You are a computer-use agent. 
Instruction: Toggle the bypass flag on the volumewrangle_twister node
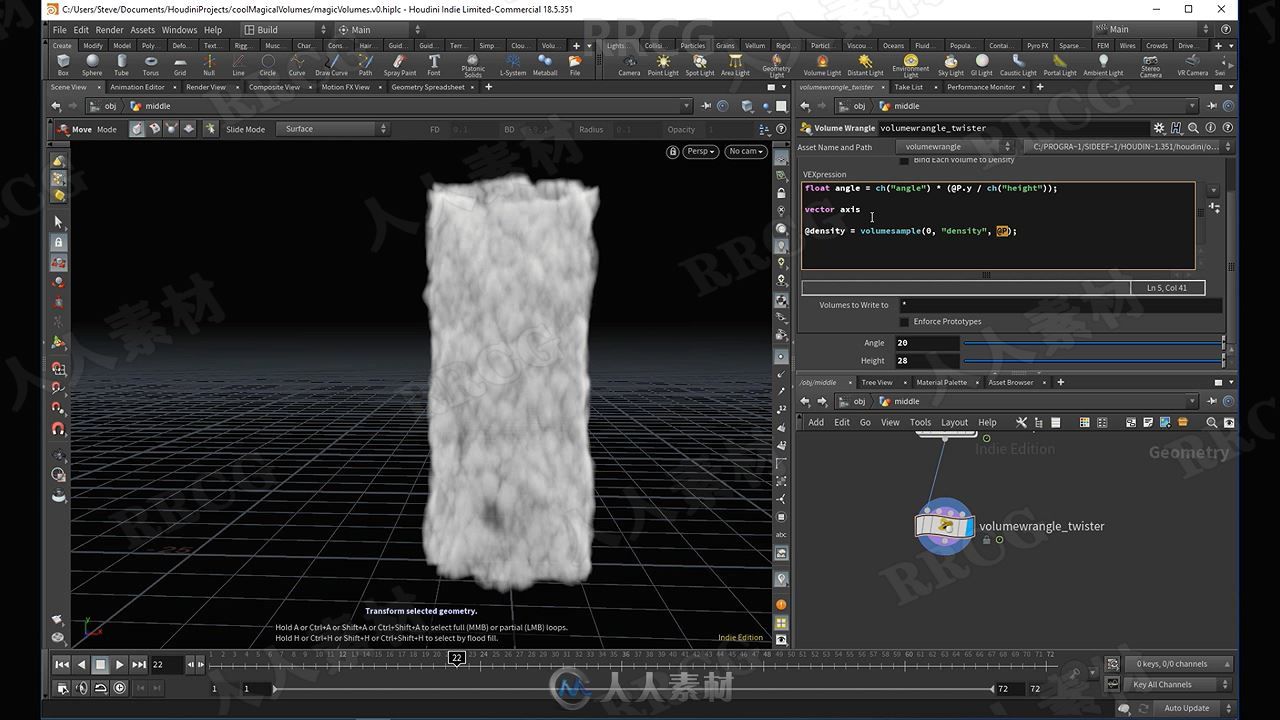[922, 526]
